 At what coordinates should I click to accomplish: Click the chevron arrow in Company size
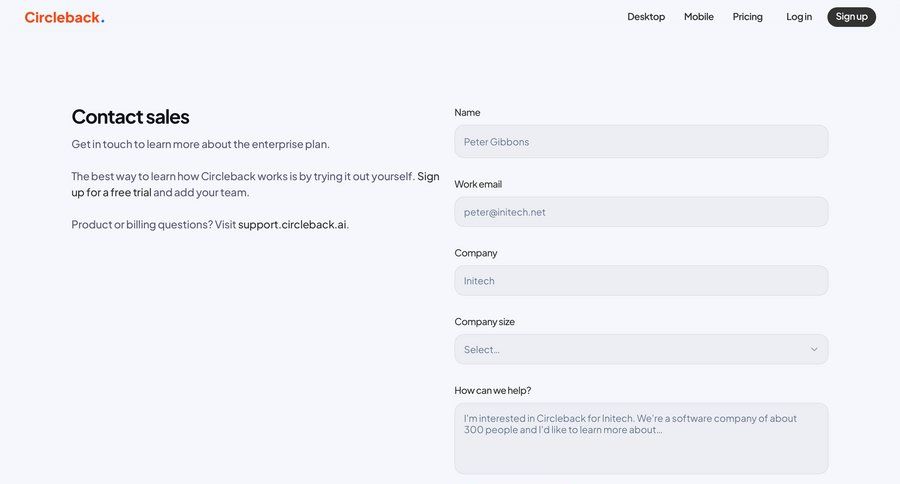coord(814,349)
